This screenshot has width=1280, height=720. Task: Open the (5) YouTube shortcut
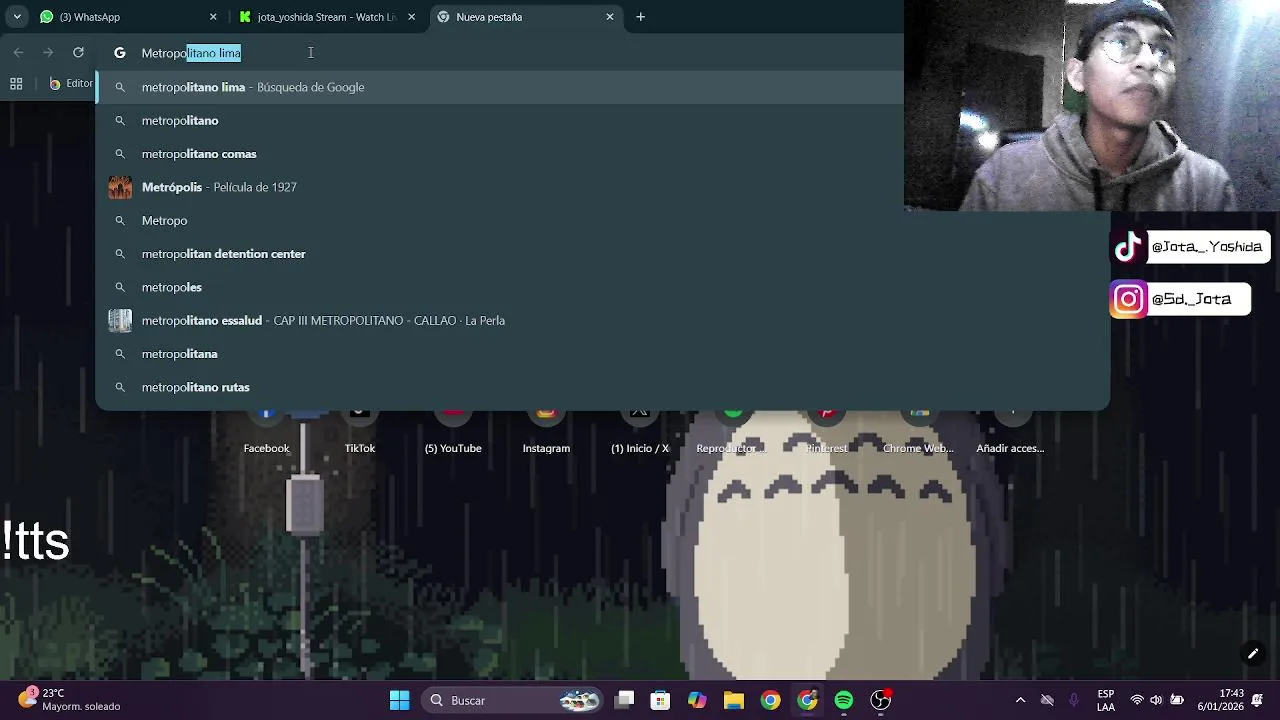(x=453, y=432)
